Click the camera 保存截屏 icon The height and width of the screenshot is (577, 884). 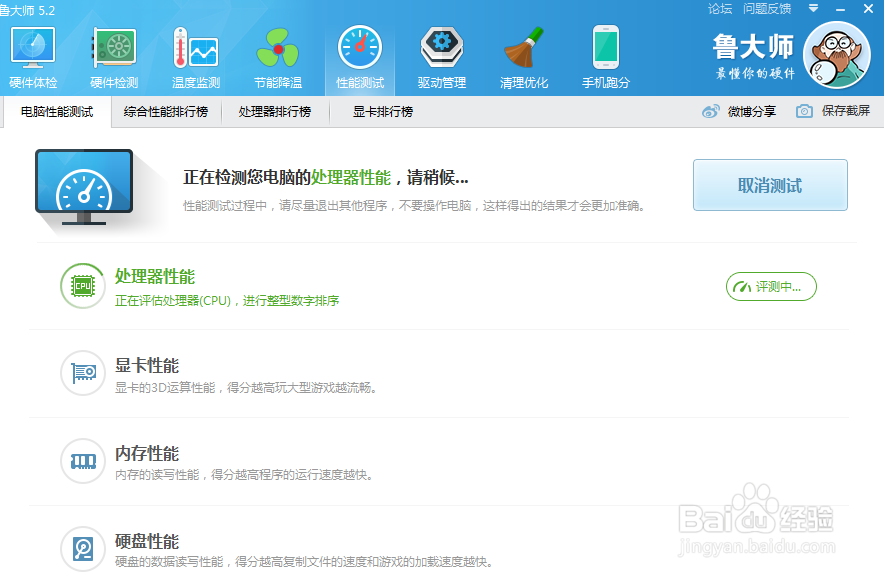click(804, 111)
